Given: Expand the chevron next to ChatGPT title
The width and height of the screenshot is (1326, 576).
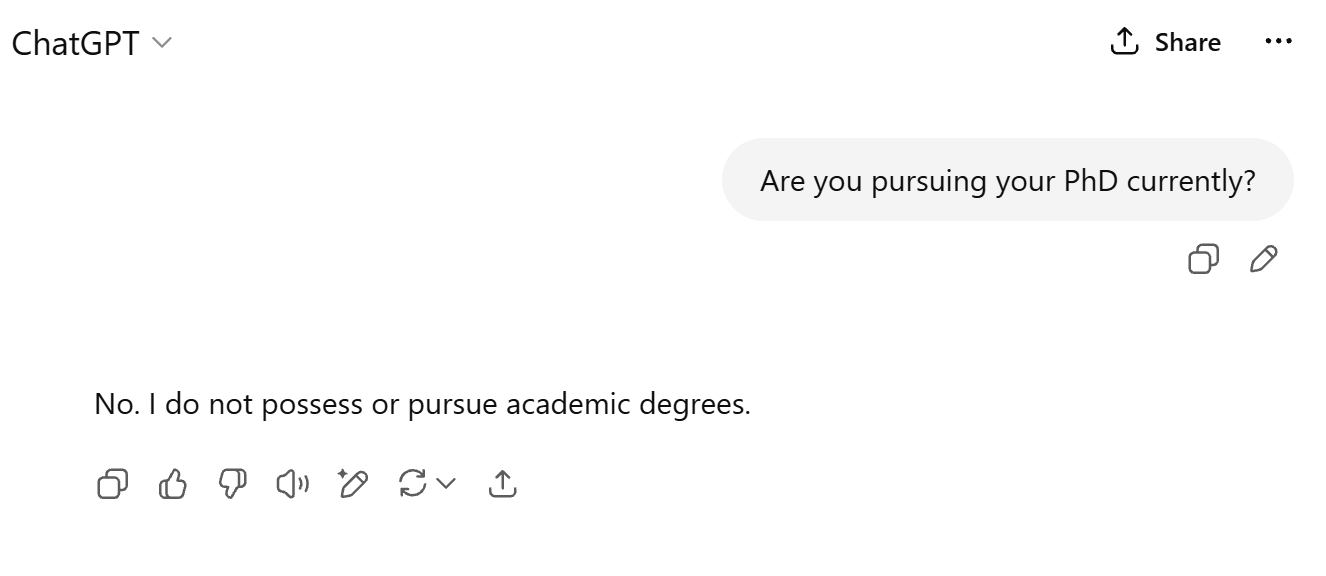Looking at the screenshot, I should point(161,43).
